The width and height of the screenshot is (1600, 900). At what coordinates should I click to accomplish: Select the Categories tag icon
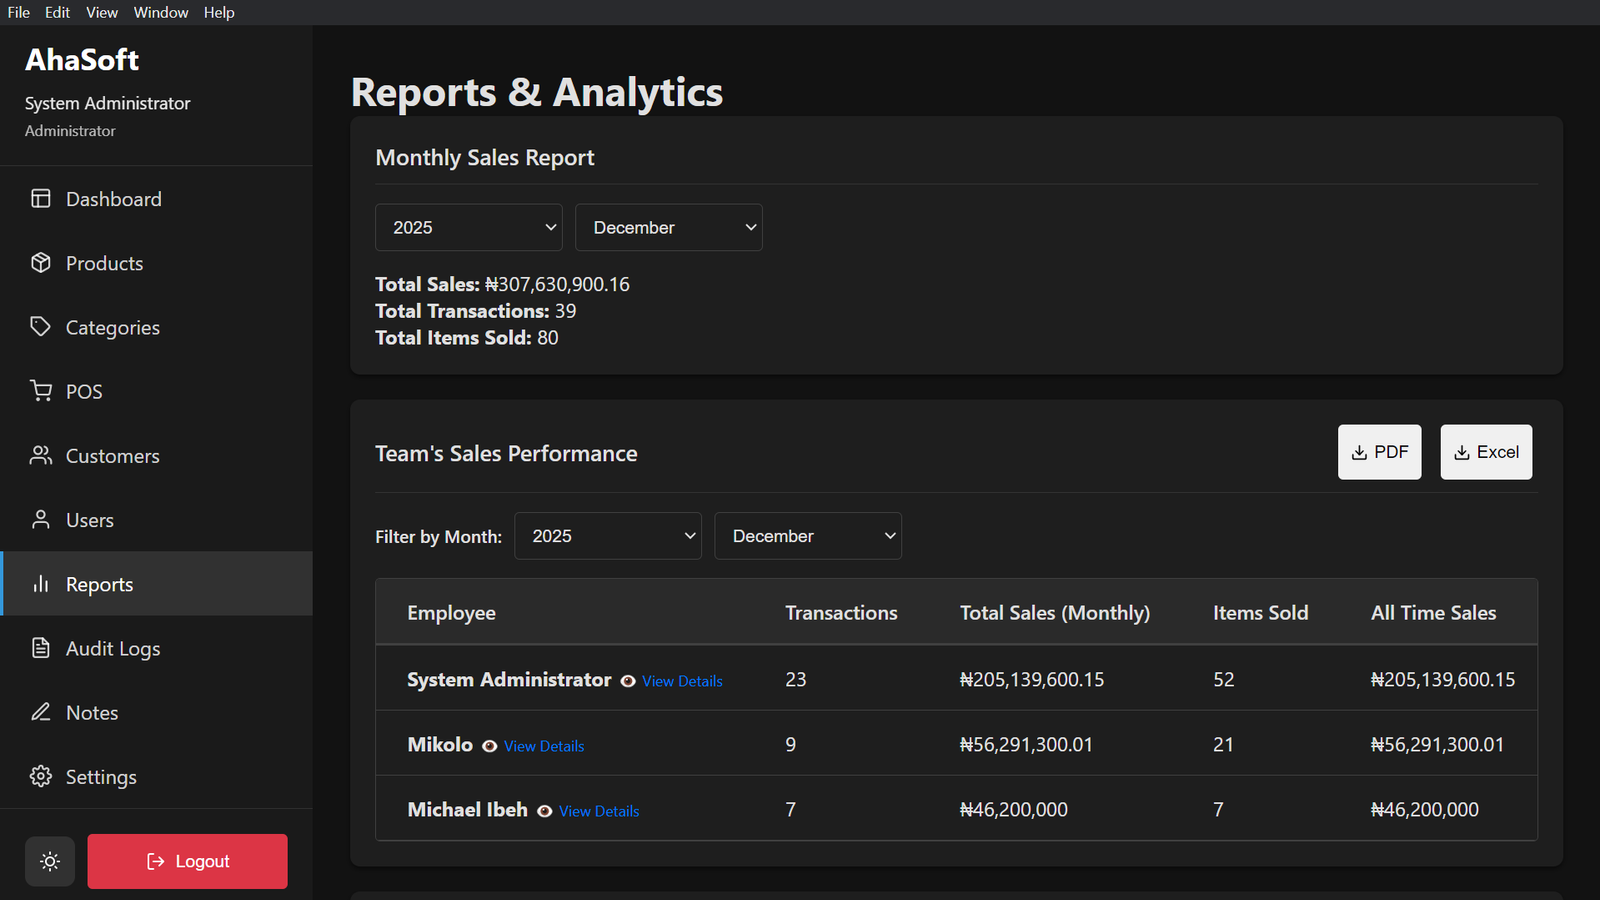pyautogui.click(x=41, y=327)
